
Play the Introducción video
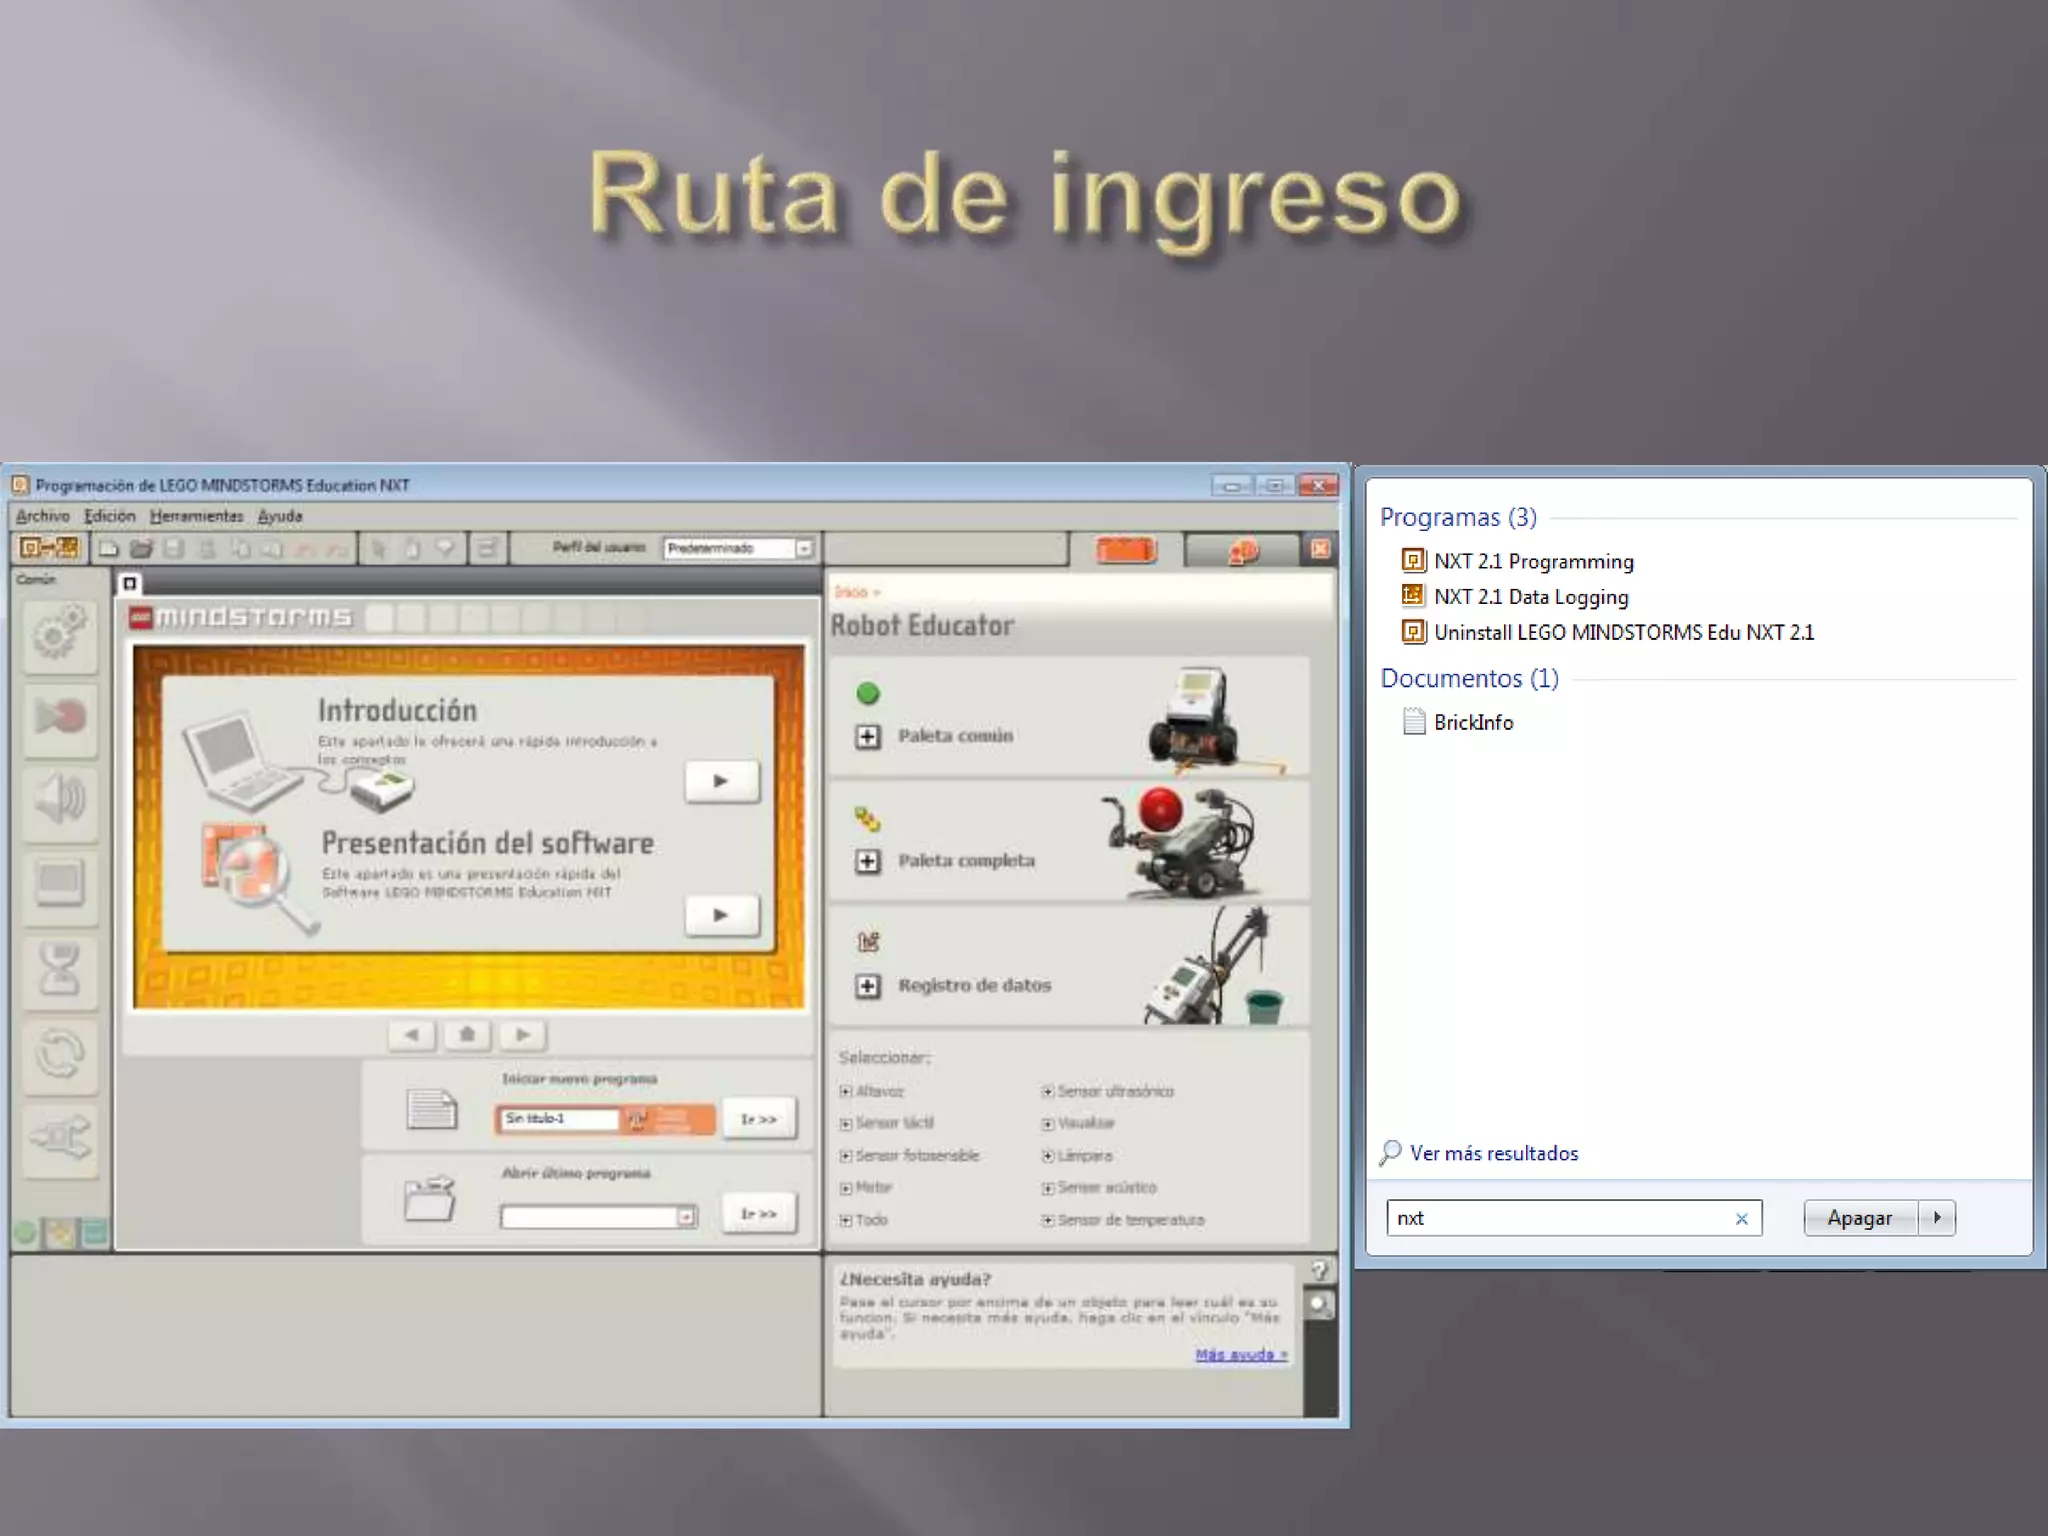click(721, 781)
